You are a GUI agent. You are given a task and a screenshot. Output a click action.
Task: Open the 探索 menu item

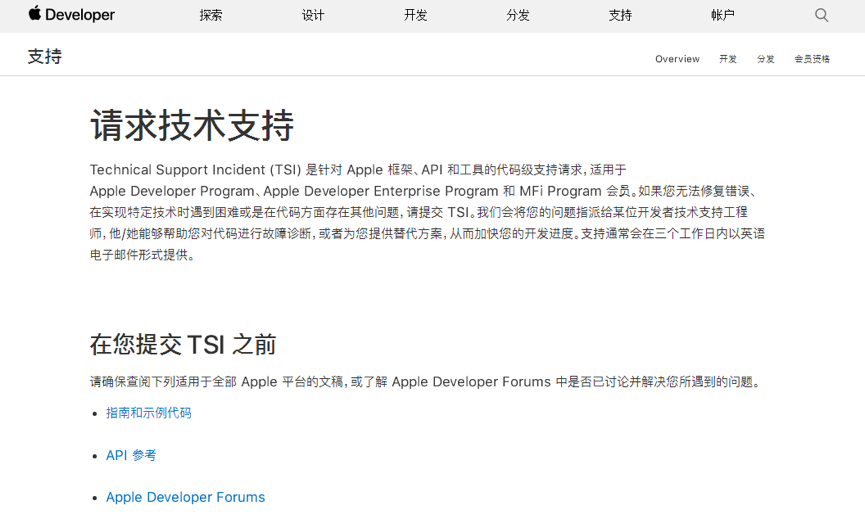211,15
